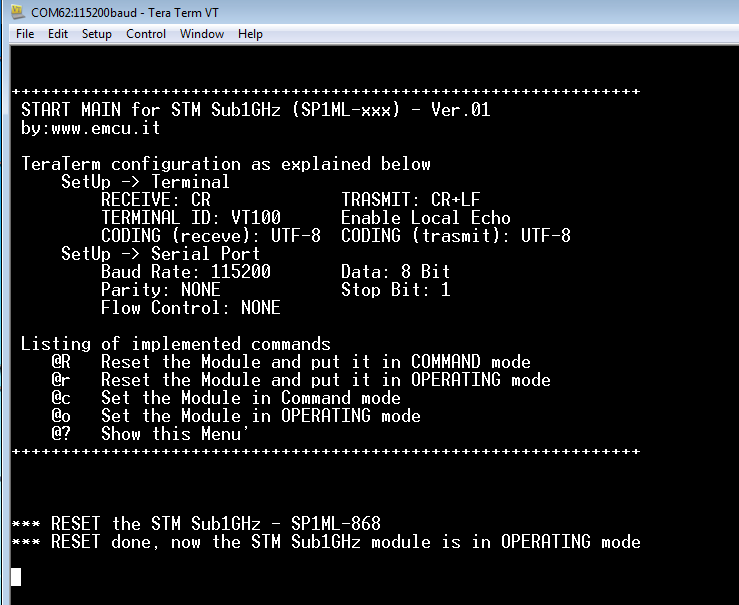Image resolution: width=739 pixels, height=605 pixels.
Task: Click the '@r' OPERATING mode reset line
Action: (x=301, y=380)
